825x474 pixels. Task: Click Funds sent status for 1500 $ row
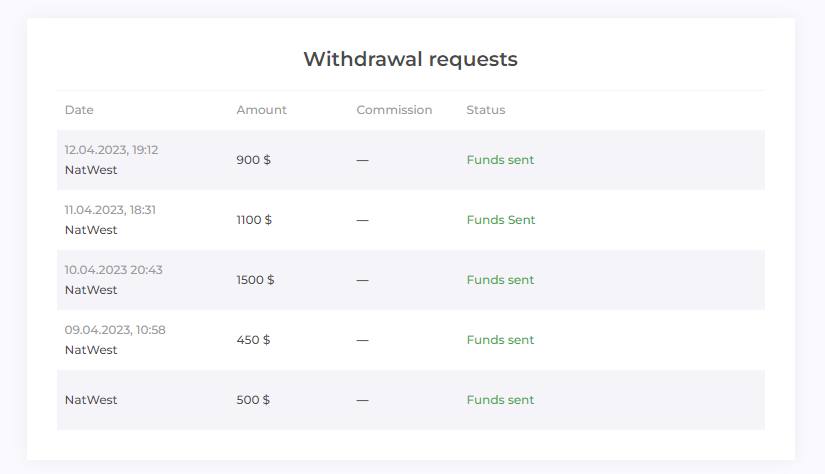point(500,280)
